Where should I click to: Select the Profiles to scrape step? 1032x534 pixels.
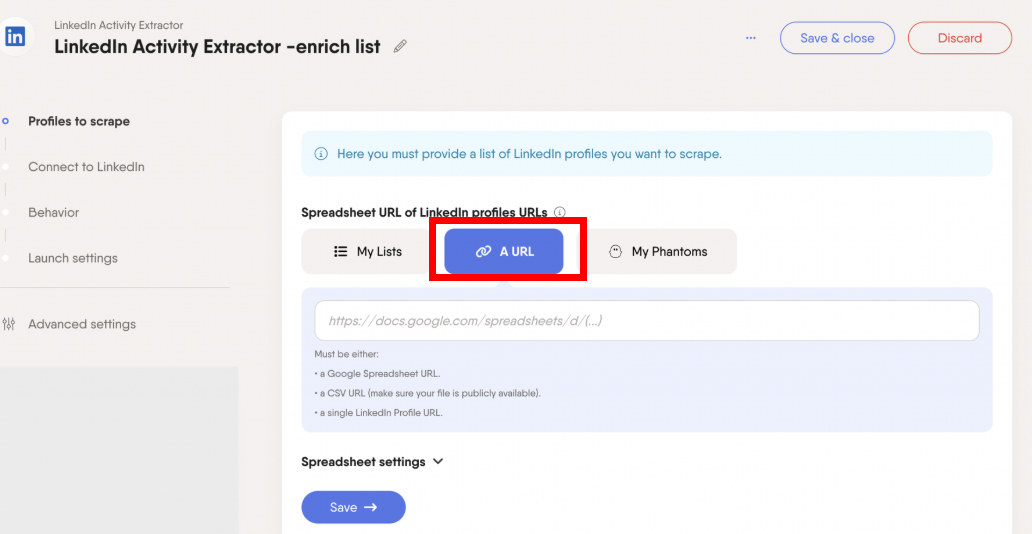point(79,121)
